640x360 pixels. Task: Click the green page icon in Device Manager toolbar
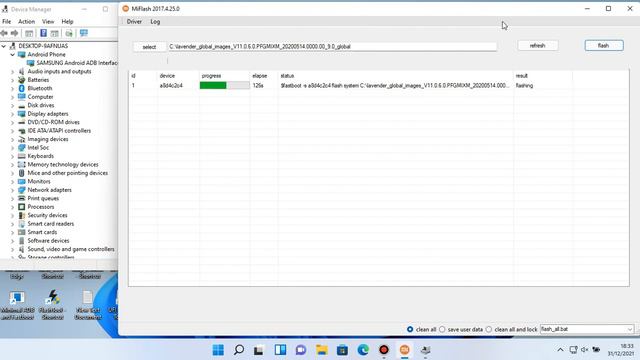point(69,33)
